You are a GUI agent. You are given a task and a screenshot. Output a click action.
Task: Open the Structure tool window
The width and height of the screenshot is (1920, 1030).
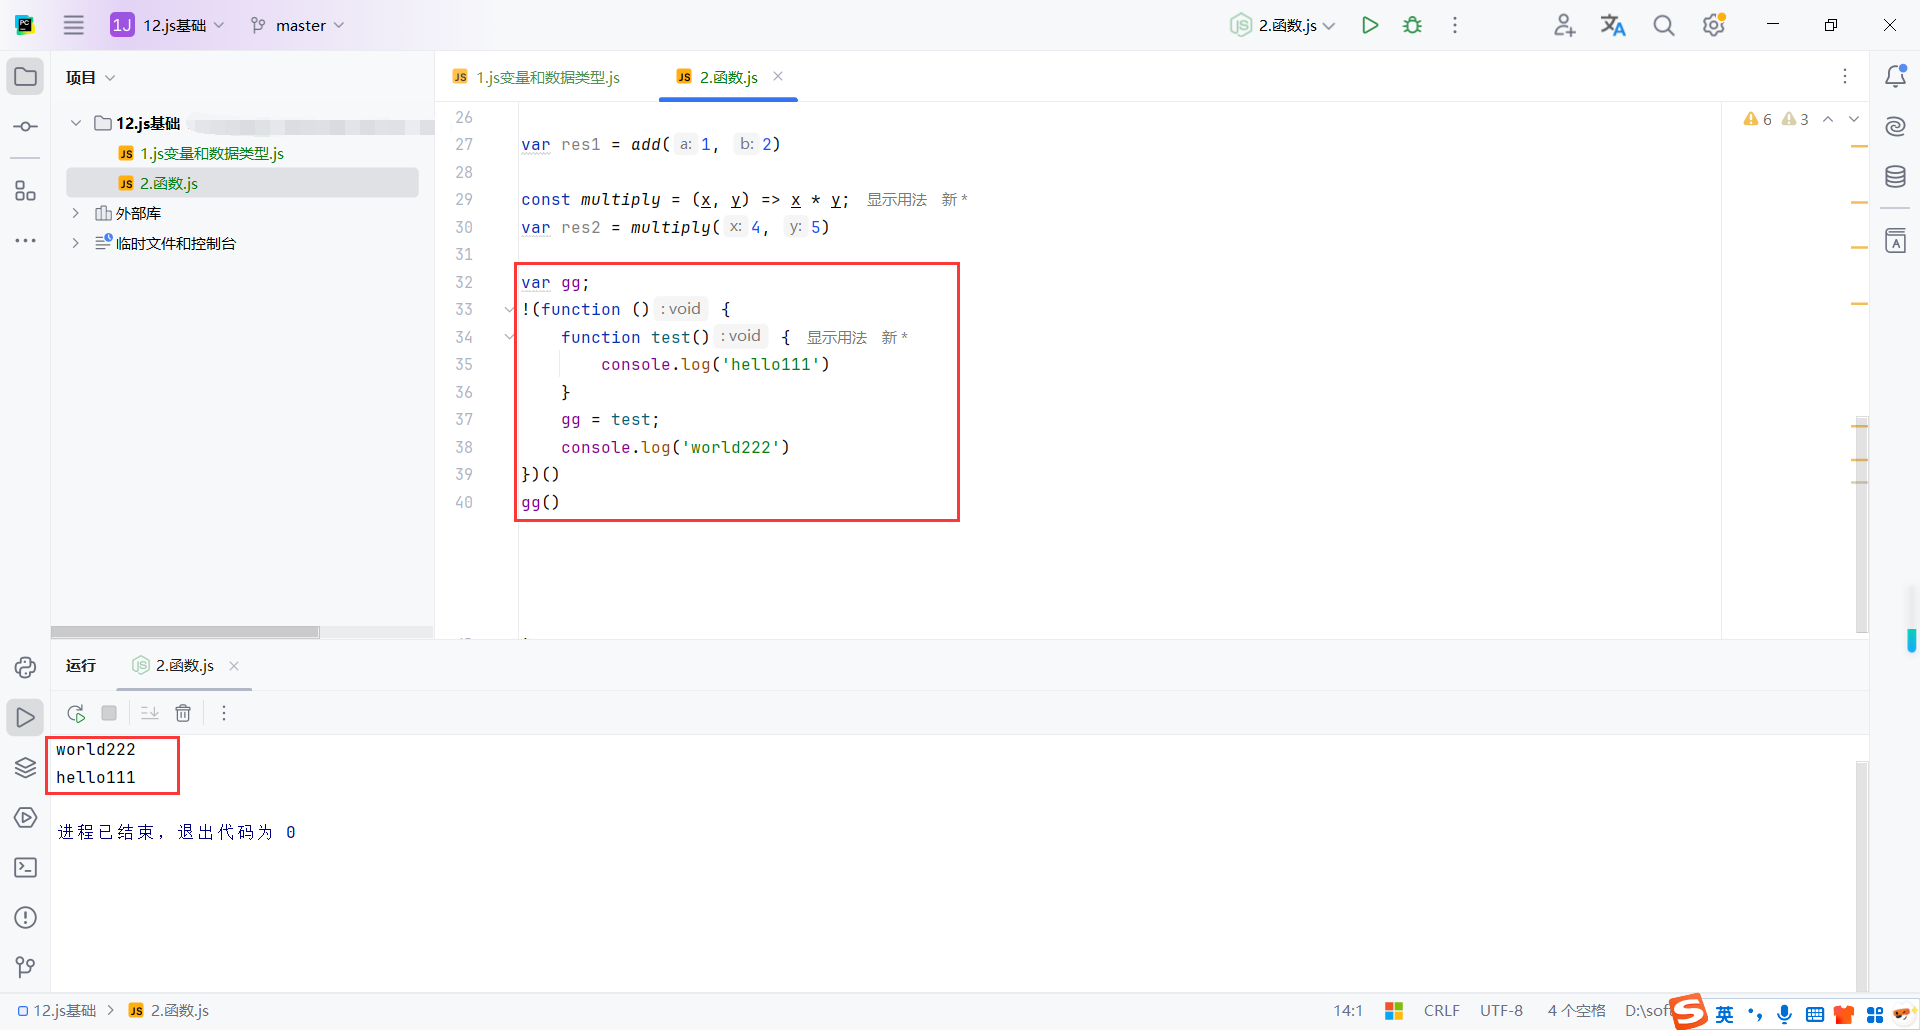25,190
